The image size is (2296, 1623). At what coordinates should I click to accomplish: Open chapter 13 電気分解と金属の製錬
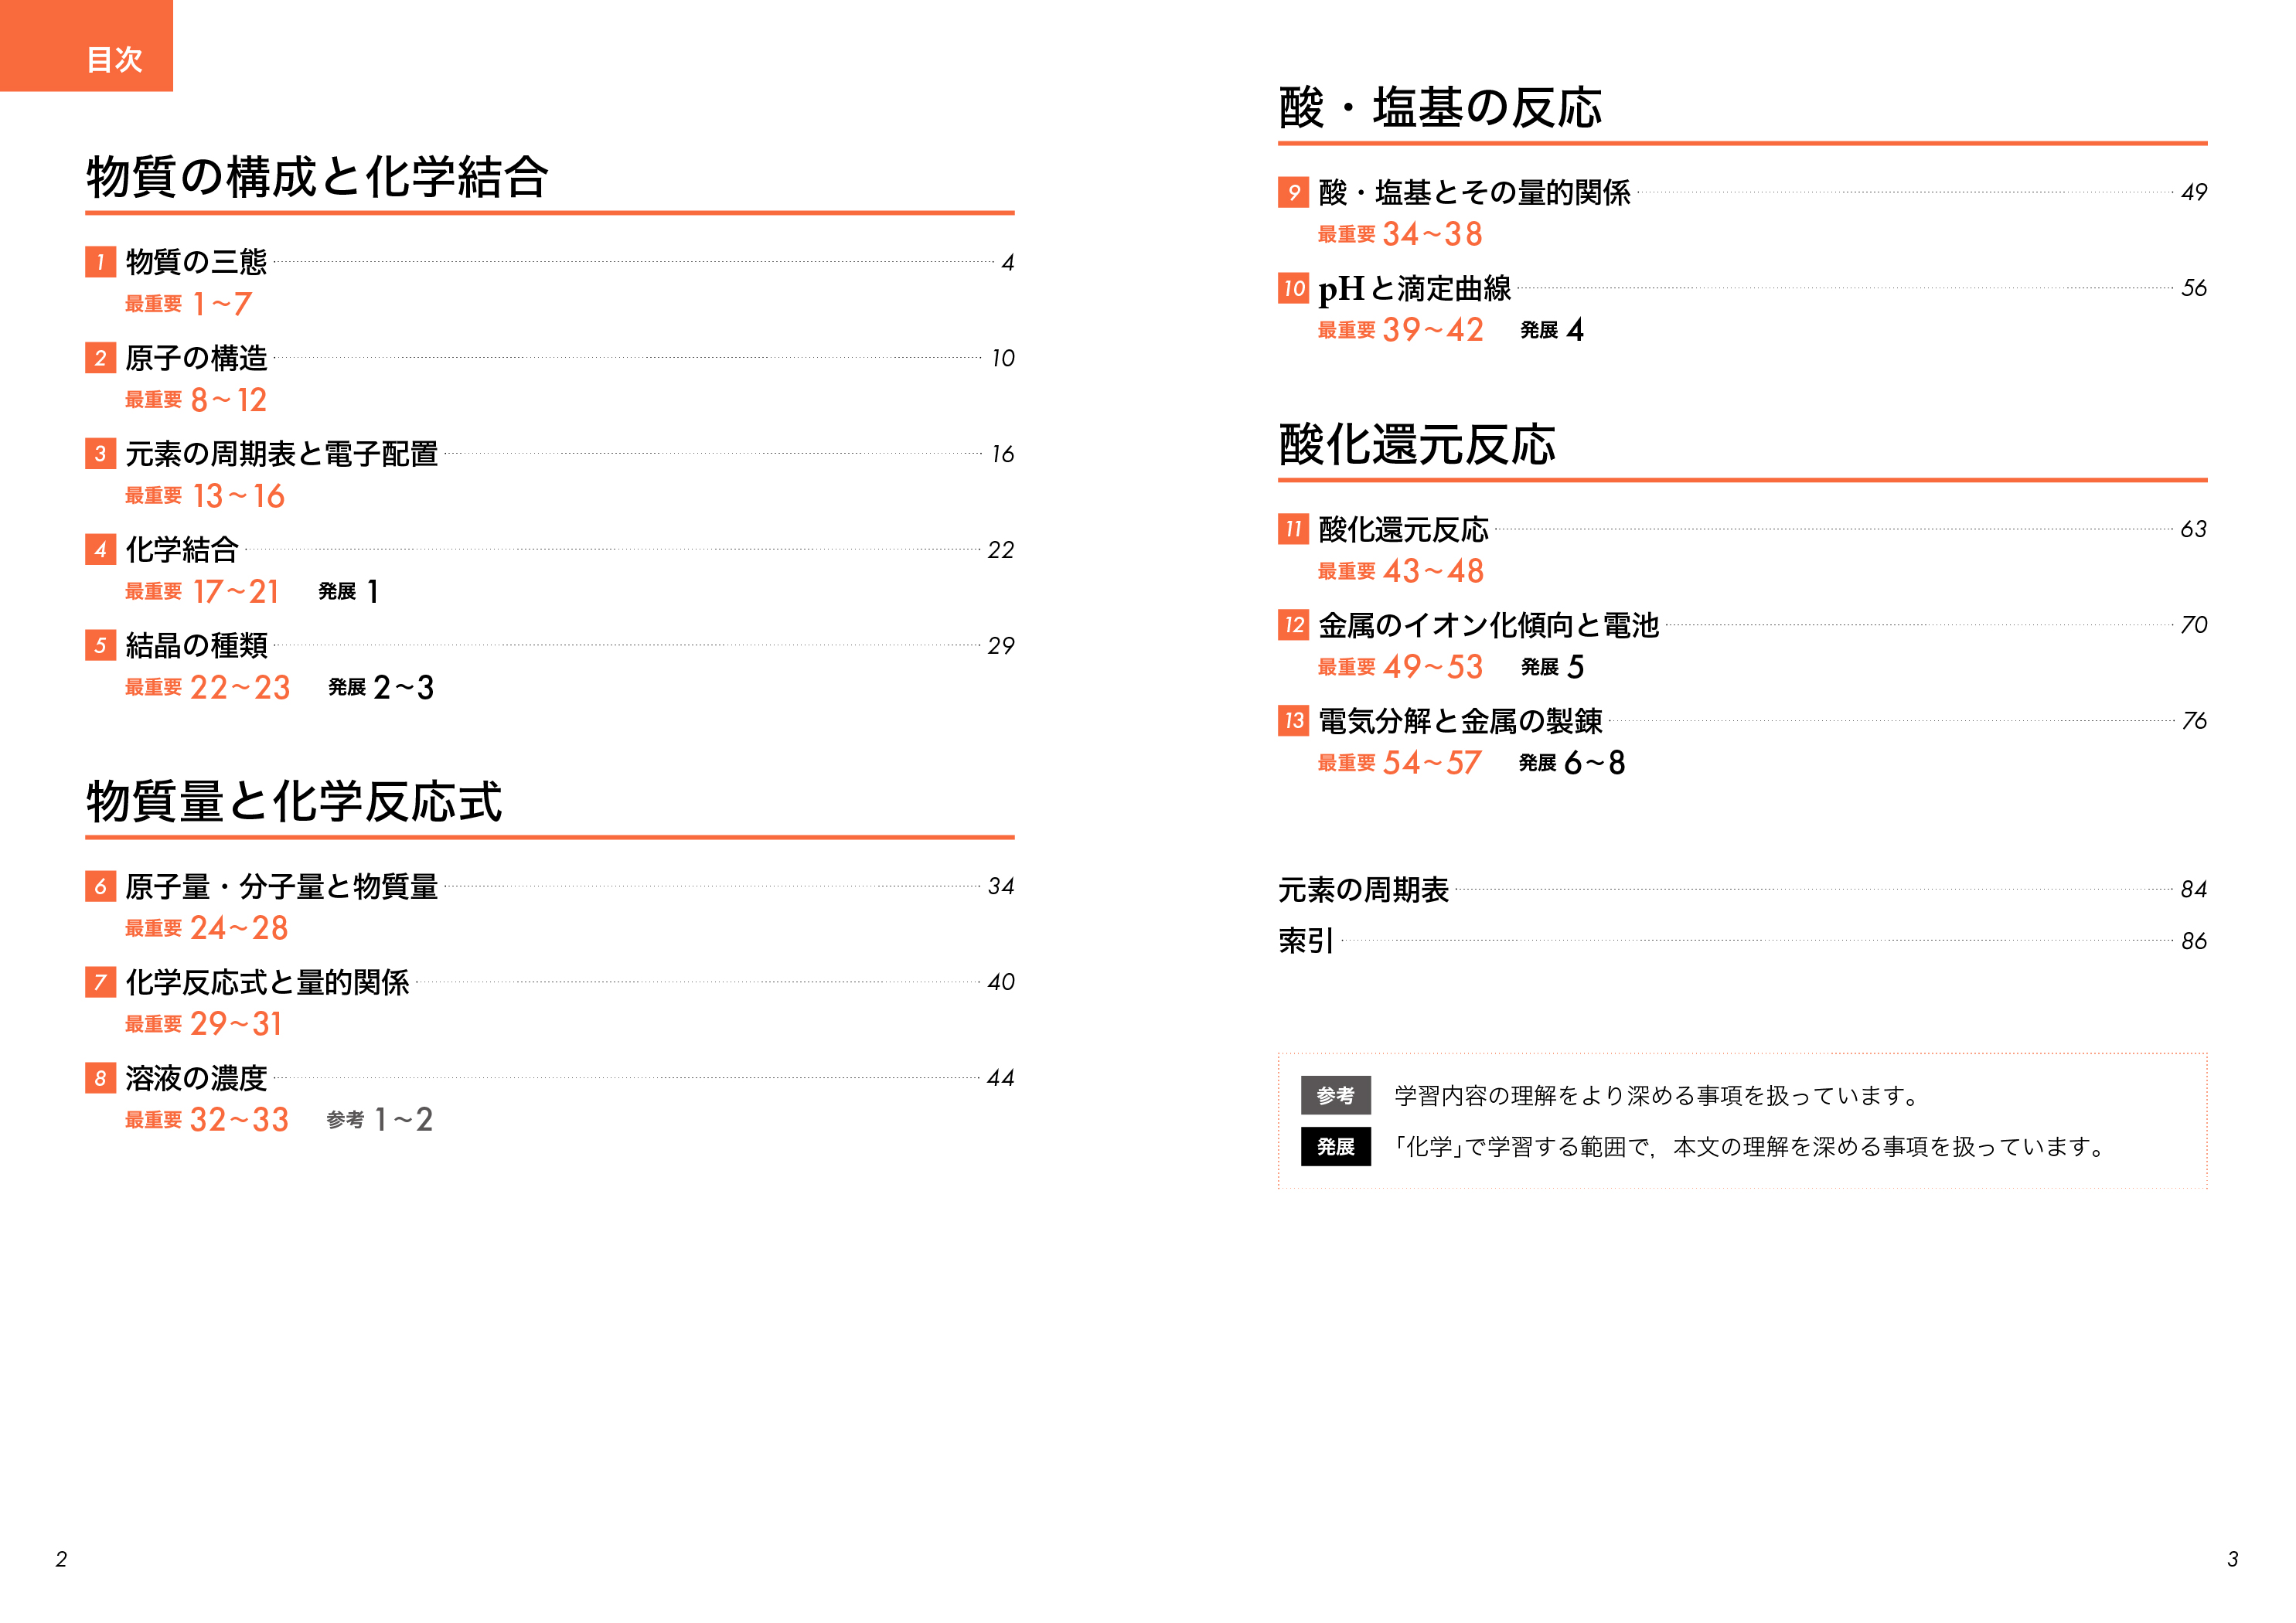pos(1460,721)
